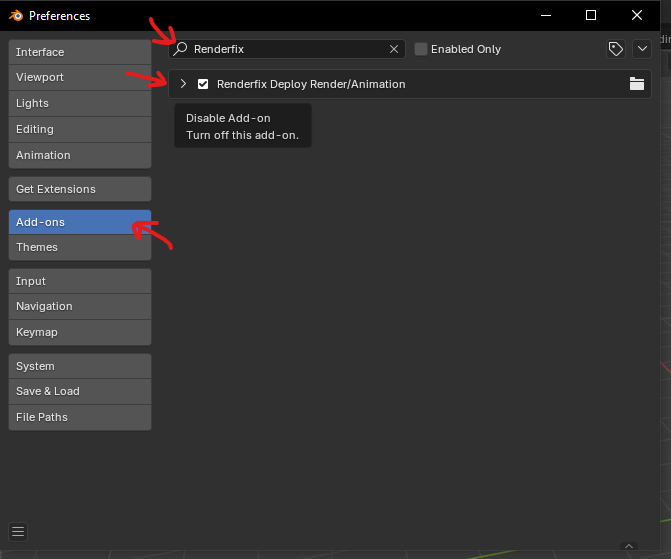This screenshot has height=559, width=671.
Task: Switch to the Themes section
Action: 80,247
